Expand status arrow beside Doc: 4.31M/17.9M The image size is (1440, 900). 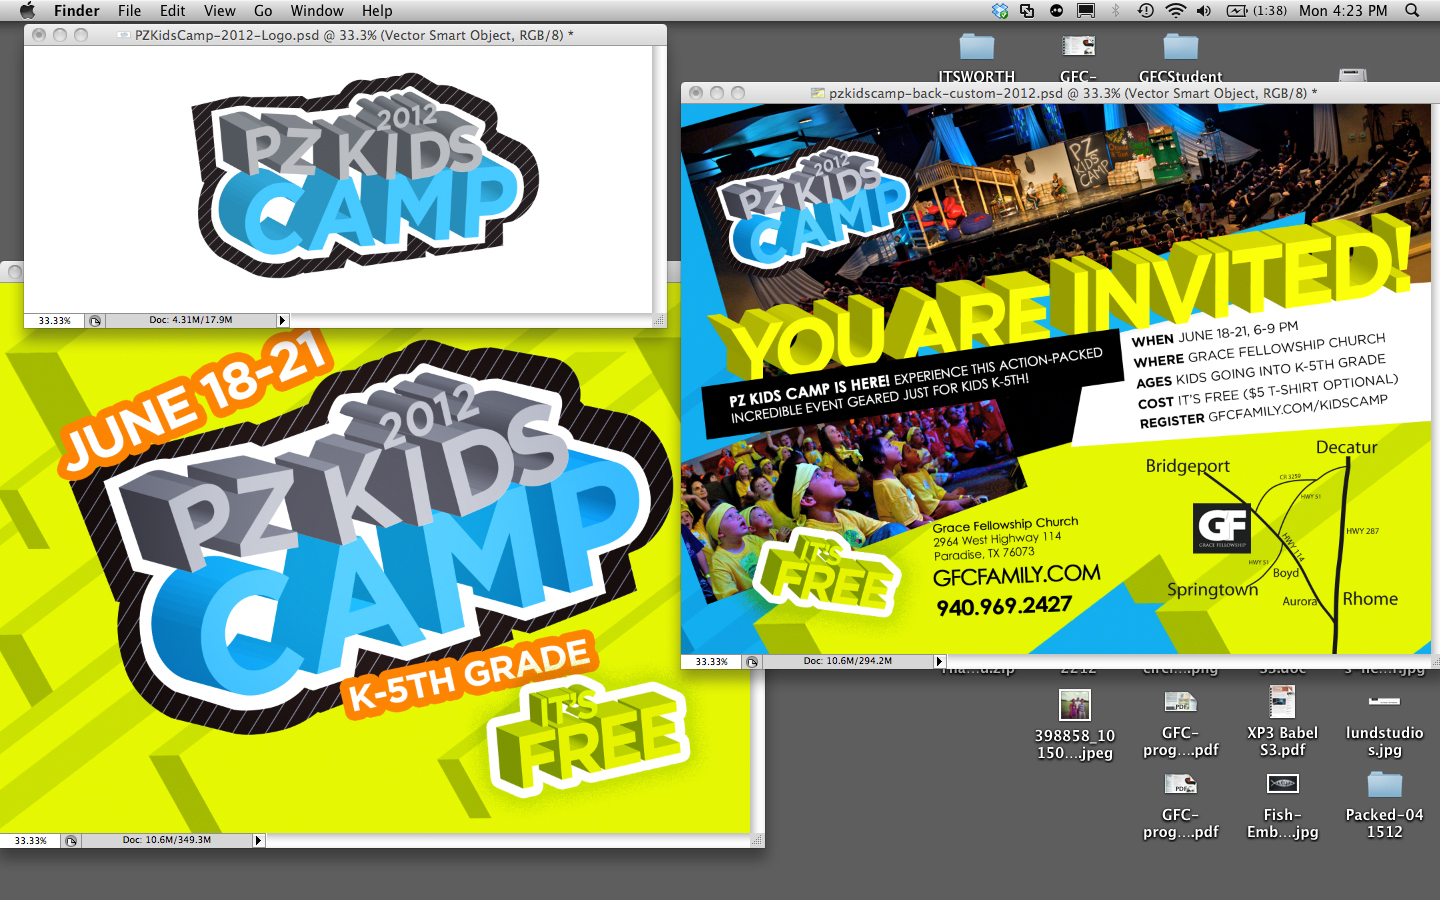(x=282, y=321)
